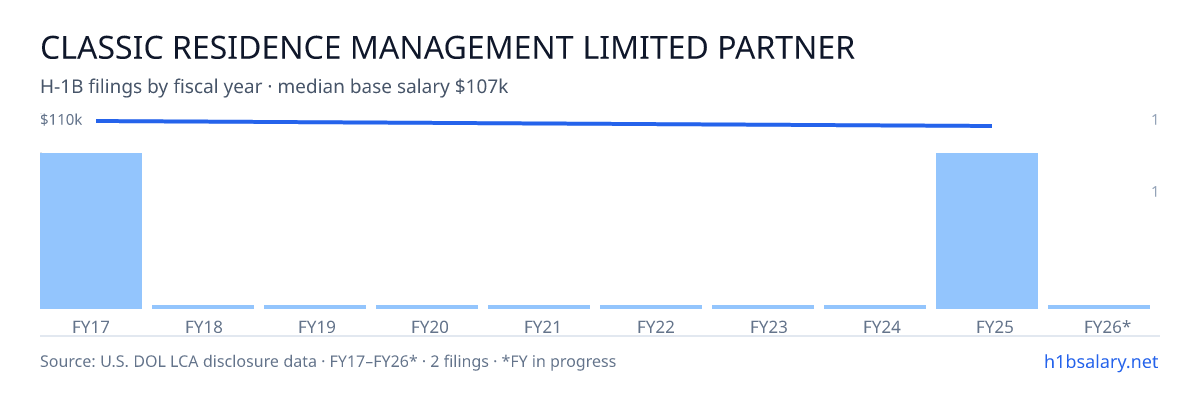
Task: Click the blue median salary line
Action: click(544, 123)
